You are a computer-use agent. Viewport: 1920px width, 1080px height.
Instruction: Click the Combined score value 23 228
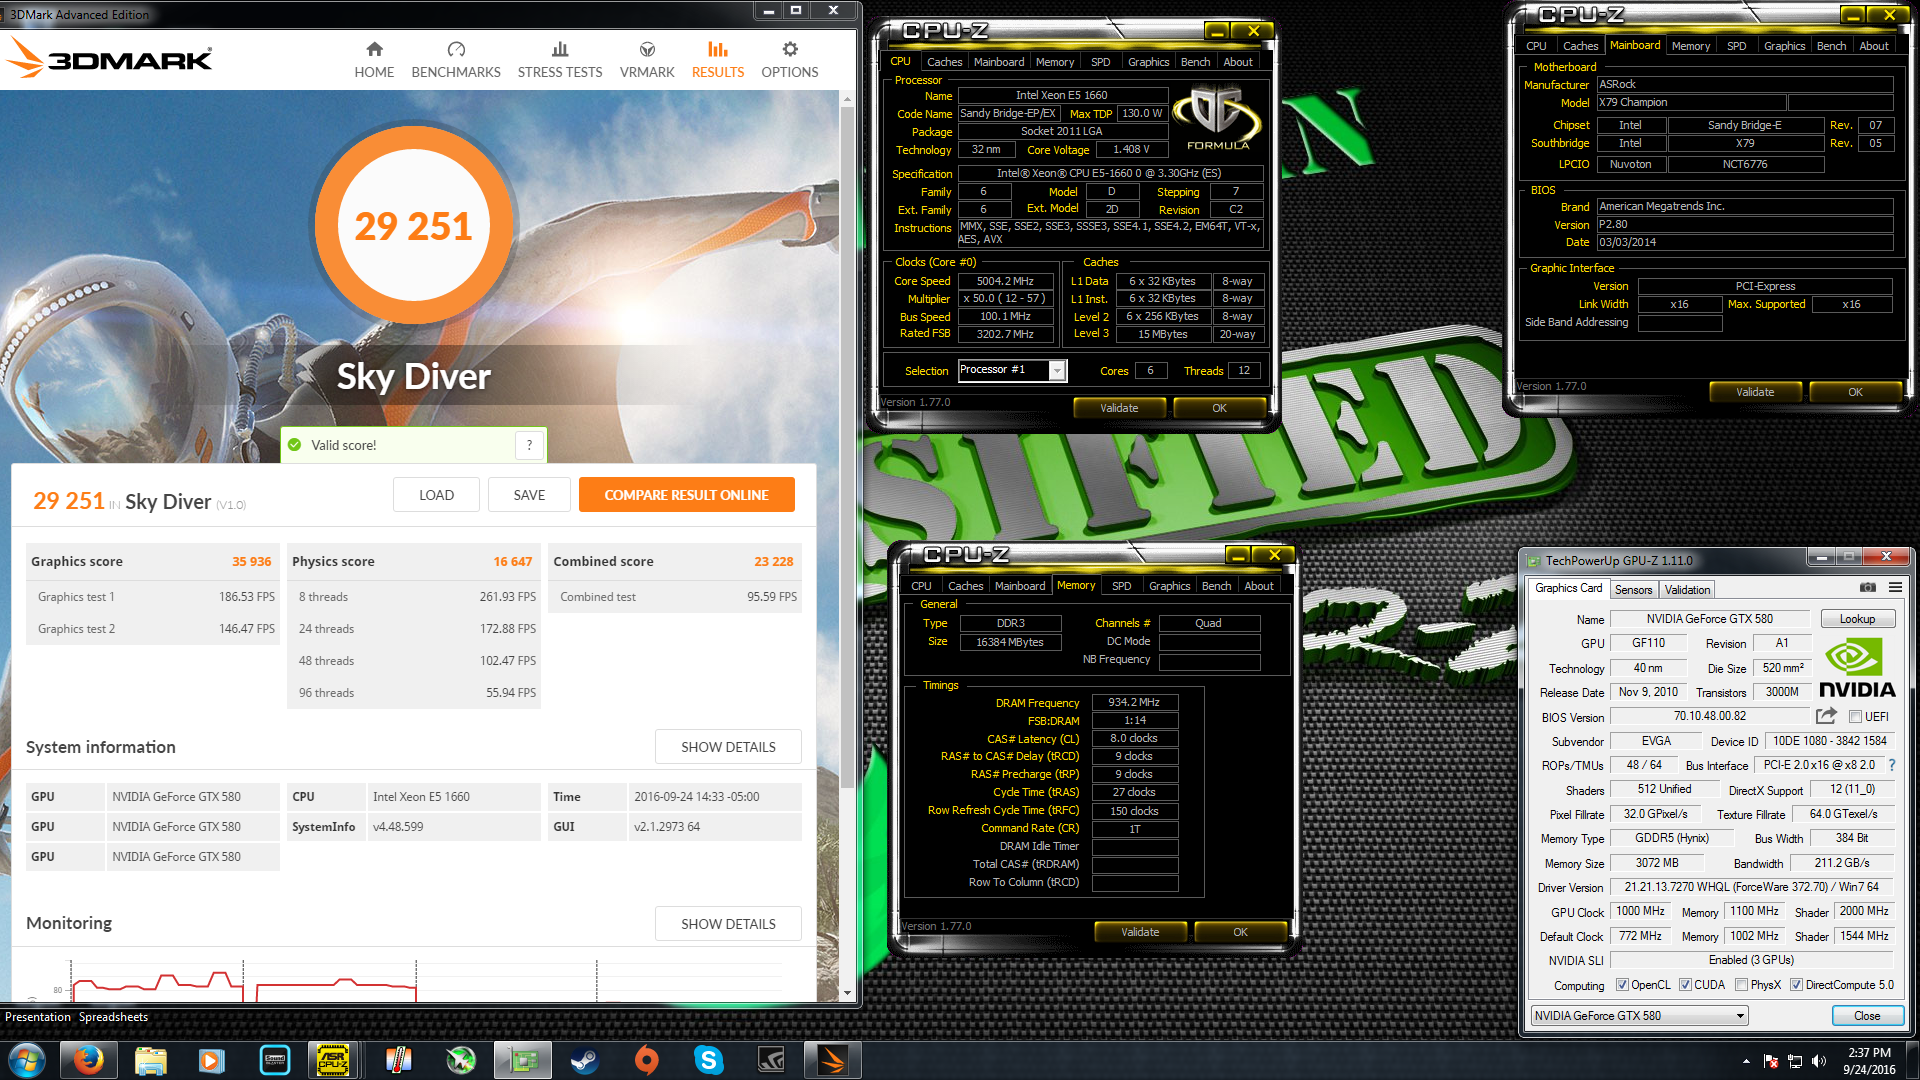tap(774, 562)
